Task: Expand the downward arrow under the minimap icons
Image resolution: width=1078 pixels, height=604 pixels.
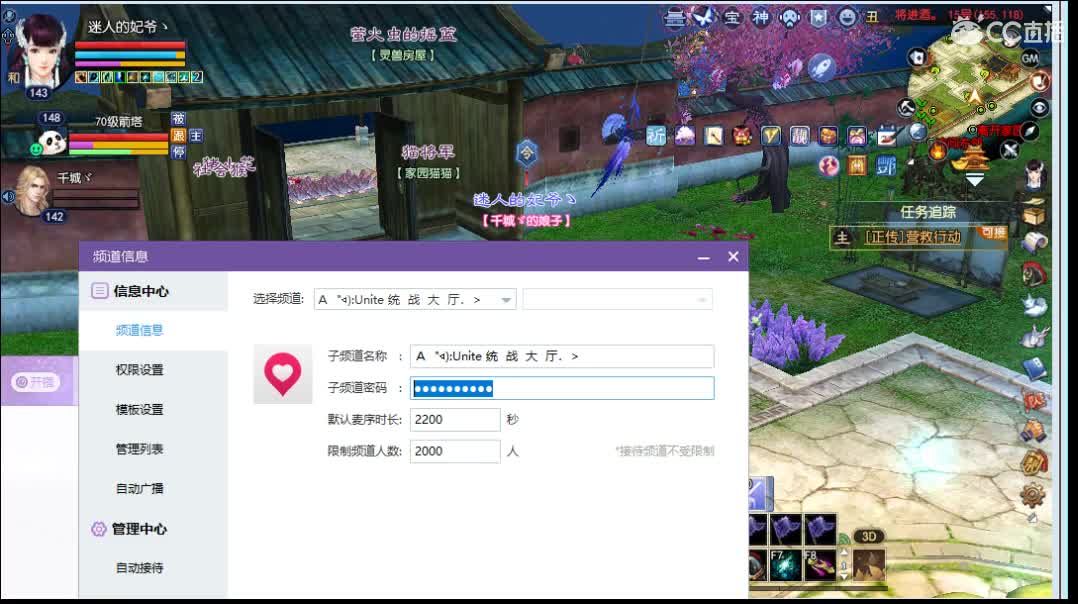Action: click(974, 179)
